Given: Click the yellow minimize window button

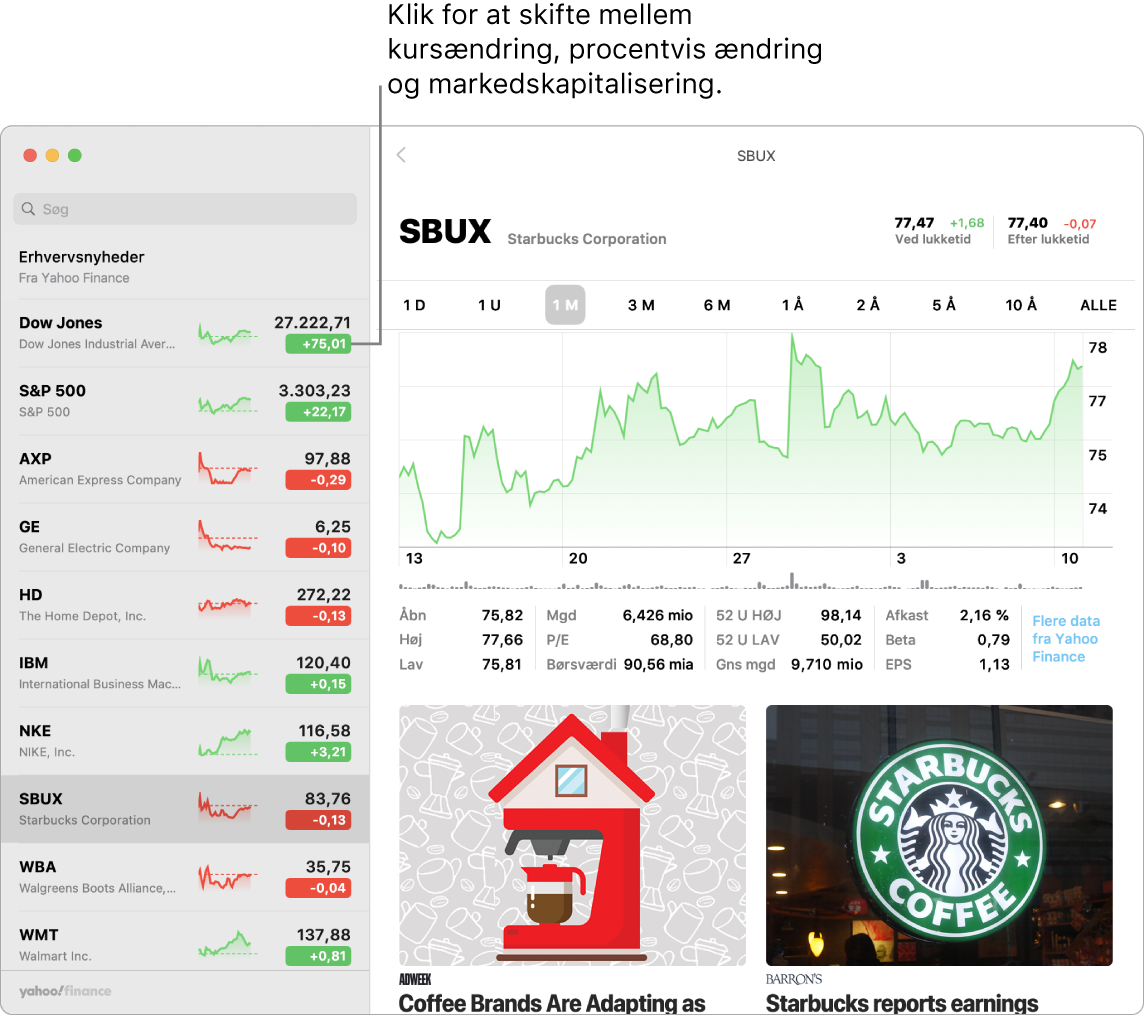Looking at the screenshot, I should [53, 155].
